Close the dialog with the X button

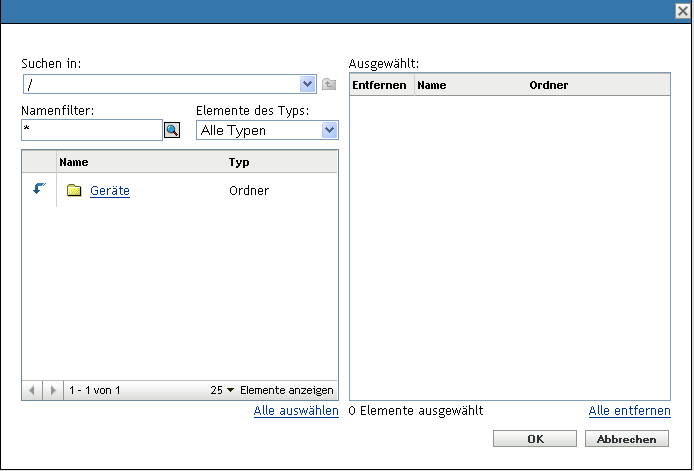pyautogui.click(x=682, y=9)
